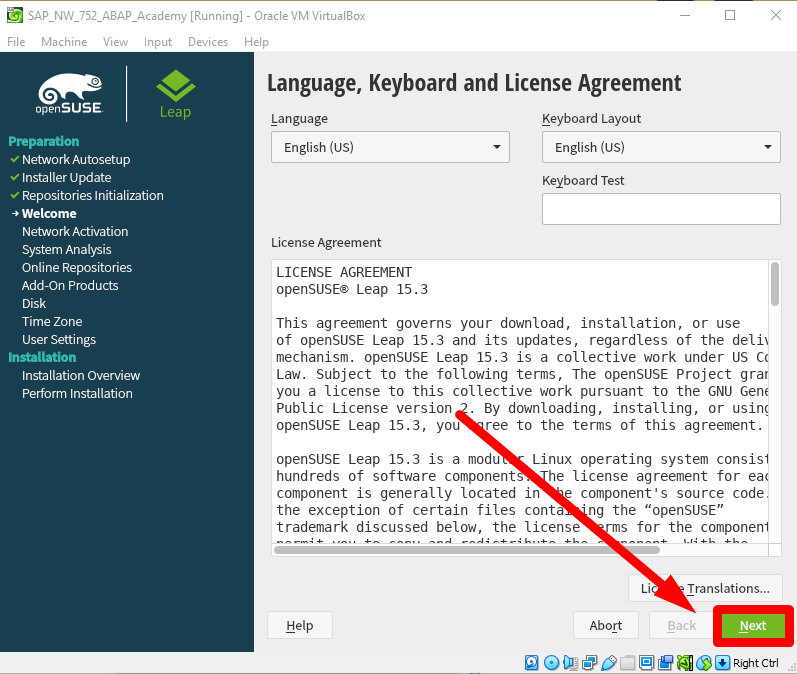The width and height of the screenshot is (797, 674).
Task: Click the display status icon
Action: (647, 663)
